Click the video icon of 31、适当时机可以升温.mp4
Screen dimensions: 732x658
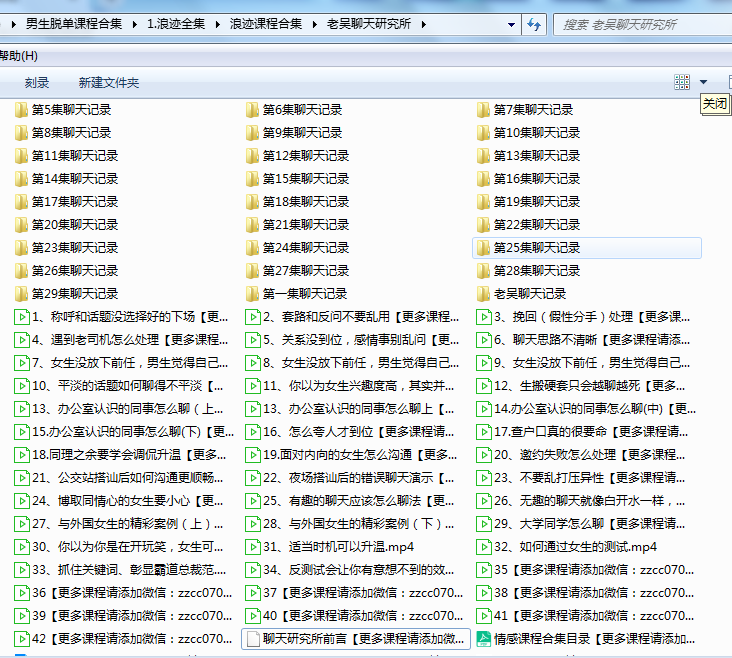coord(253,547)
